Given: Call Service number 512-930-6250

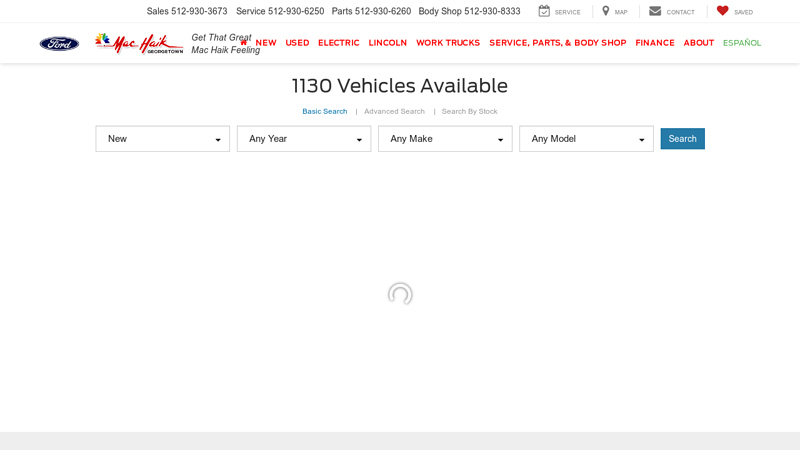Looking at the screenshot, I should click(296, 11).
